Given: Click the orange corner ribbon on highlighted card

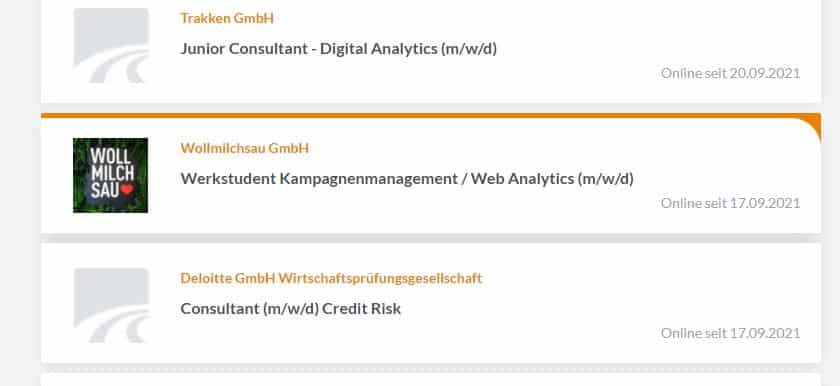Looking at the screenshot, I should tap(811, 127).
